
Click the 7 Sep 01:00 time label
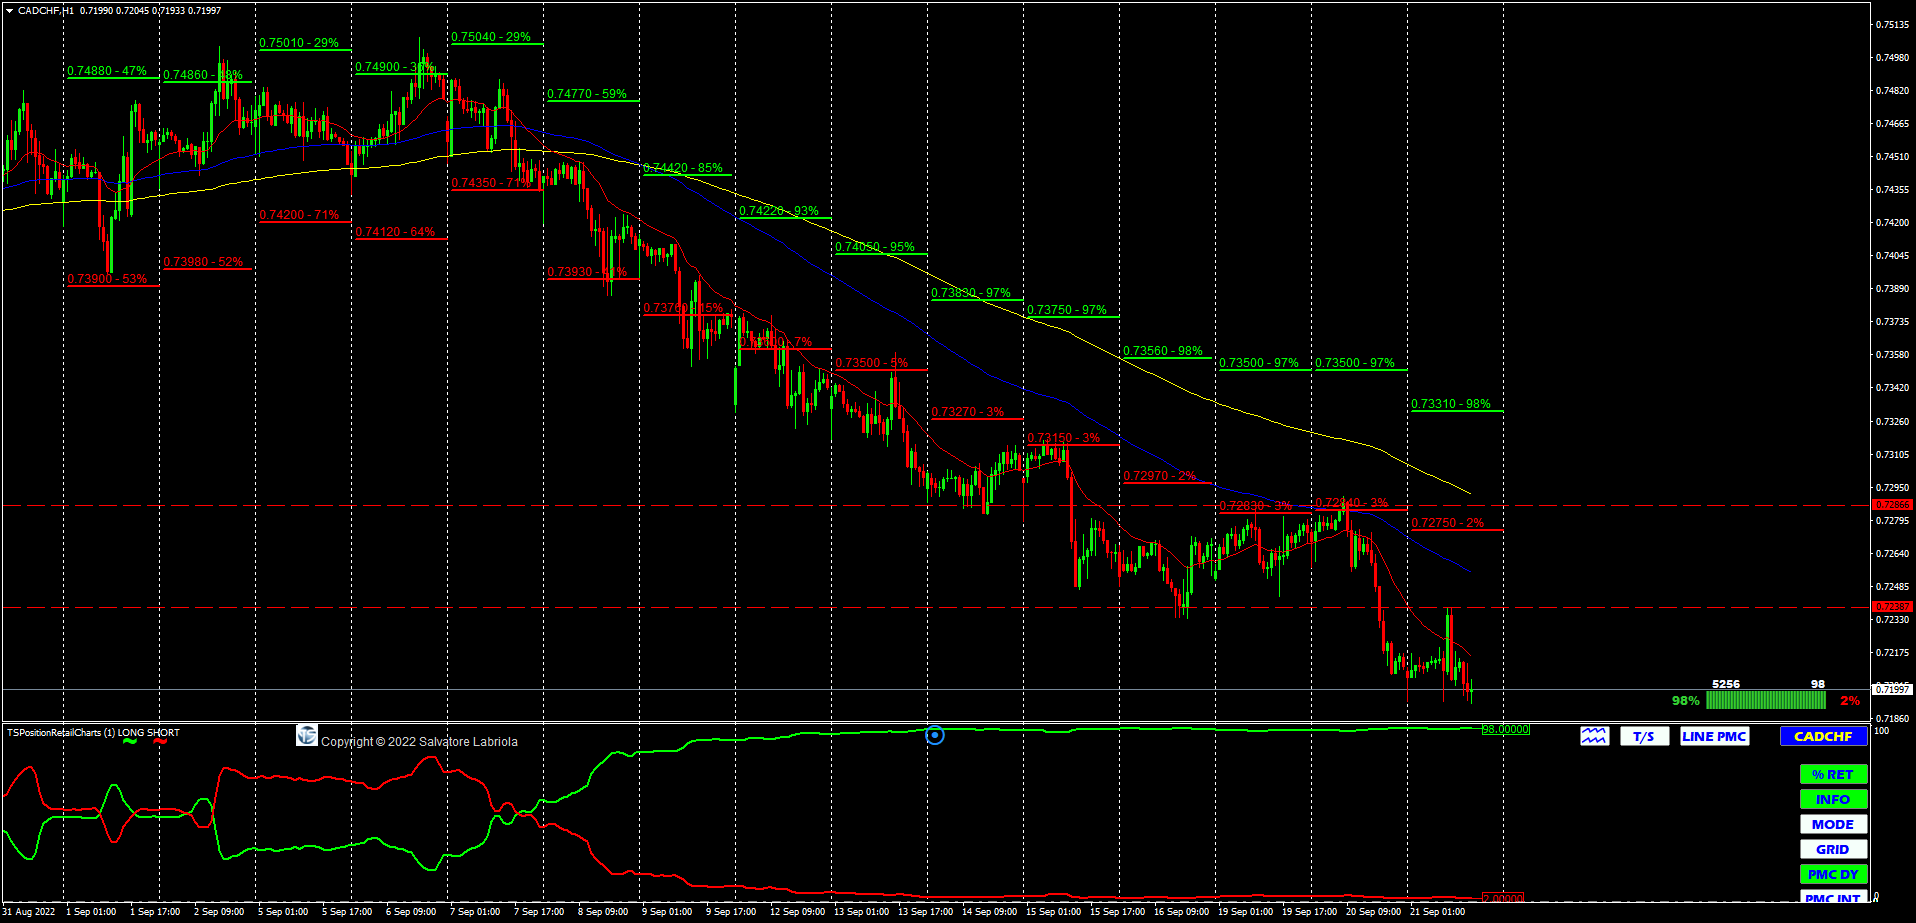[475, 911]
